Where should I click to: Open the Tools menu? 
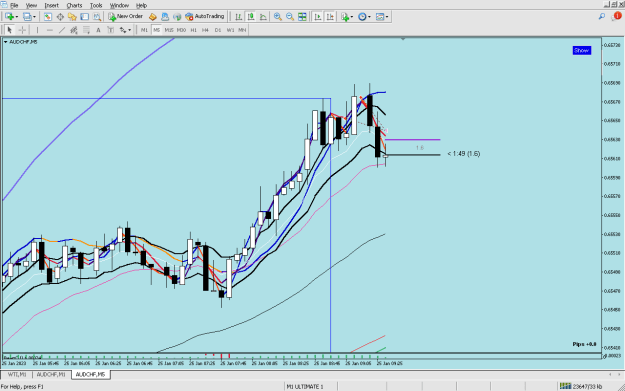pos(96,5)
